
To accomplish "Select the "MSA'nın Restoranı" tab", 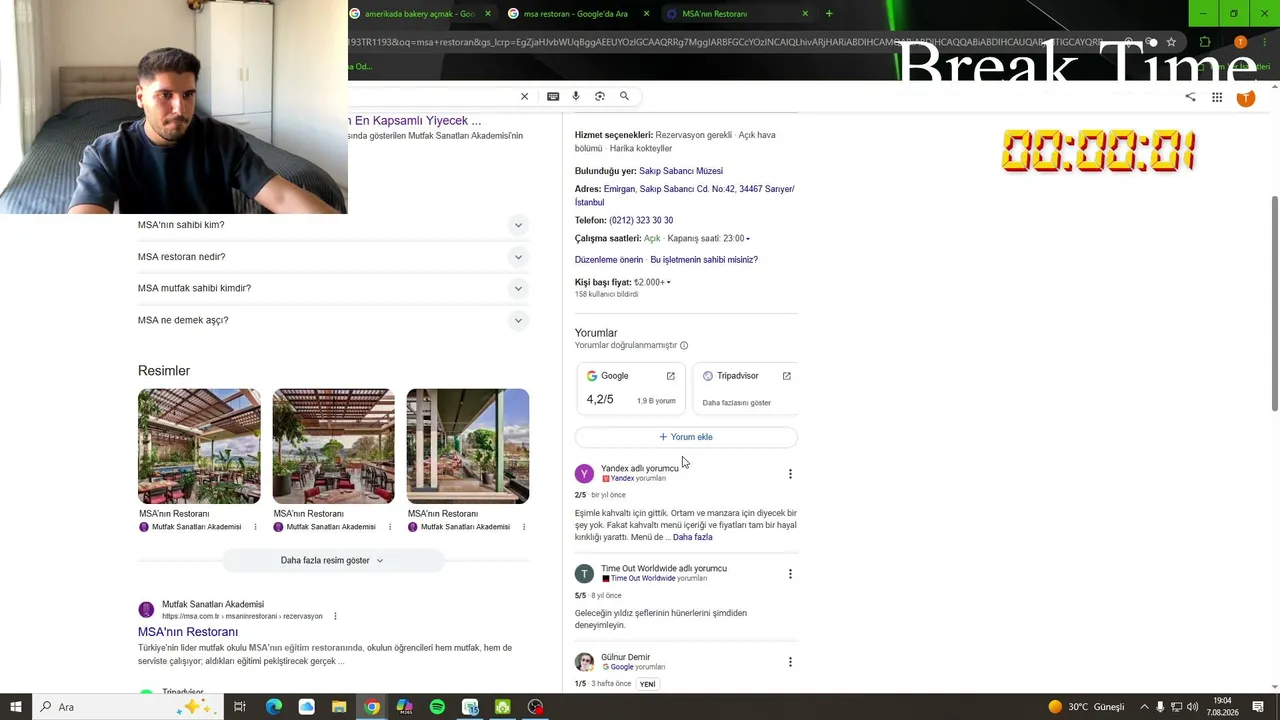I will (736, 14).
